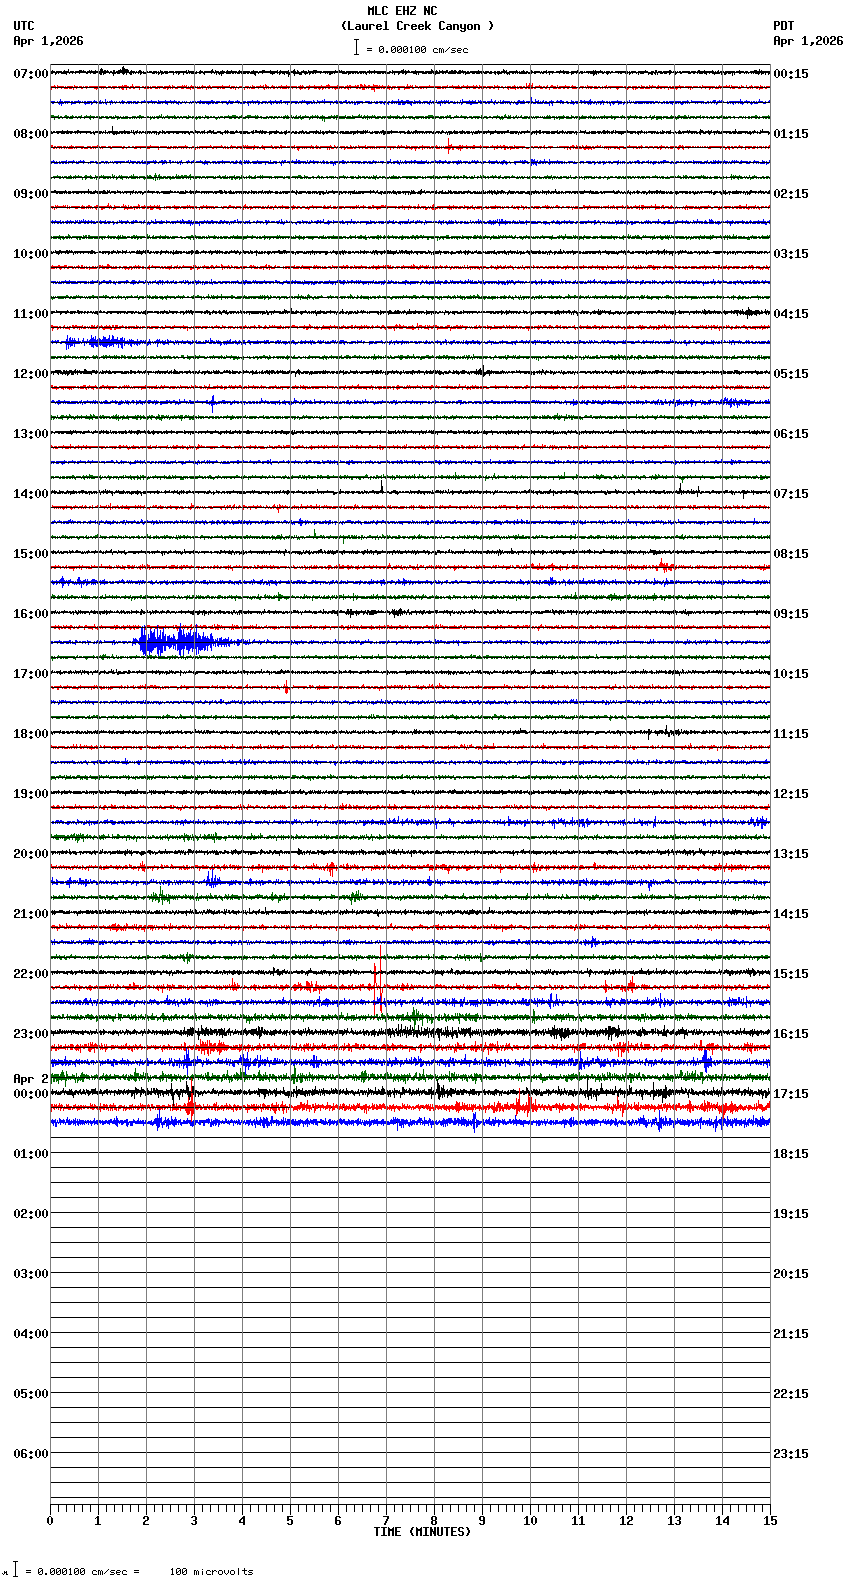Click the 'Apr 2' date label on left axis
This screenshot has height=1584, width=850.
click(31, 1079)
